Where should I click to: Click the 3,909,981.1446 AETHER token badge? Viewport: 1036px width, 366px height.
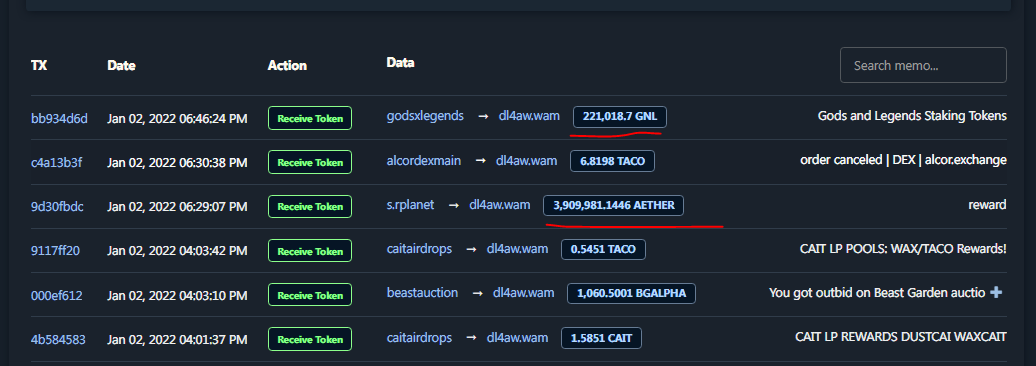pyautogui.click(x=613, y=205)
